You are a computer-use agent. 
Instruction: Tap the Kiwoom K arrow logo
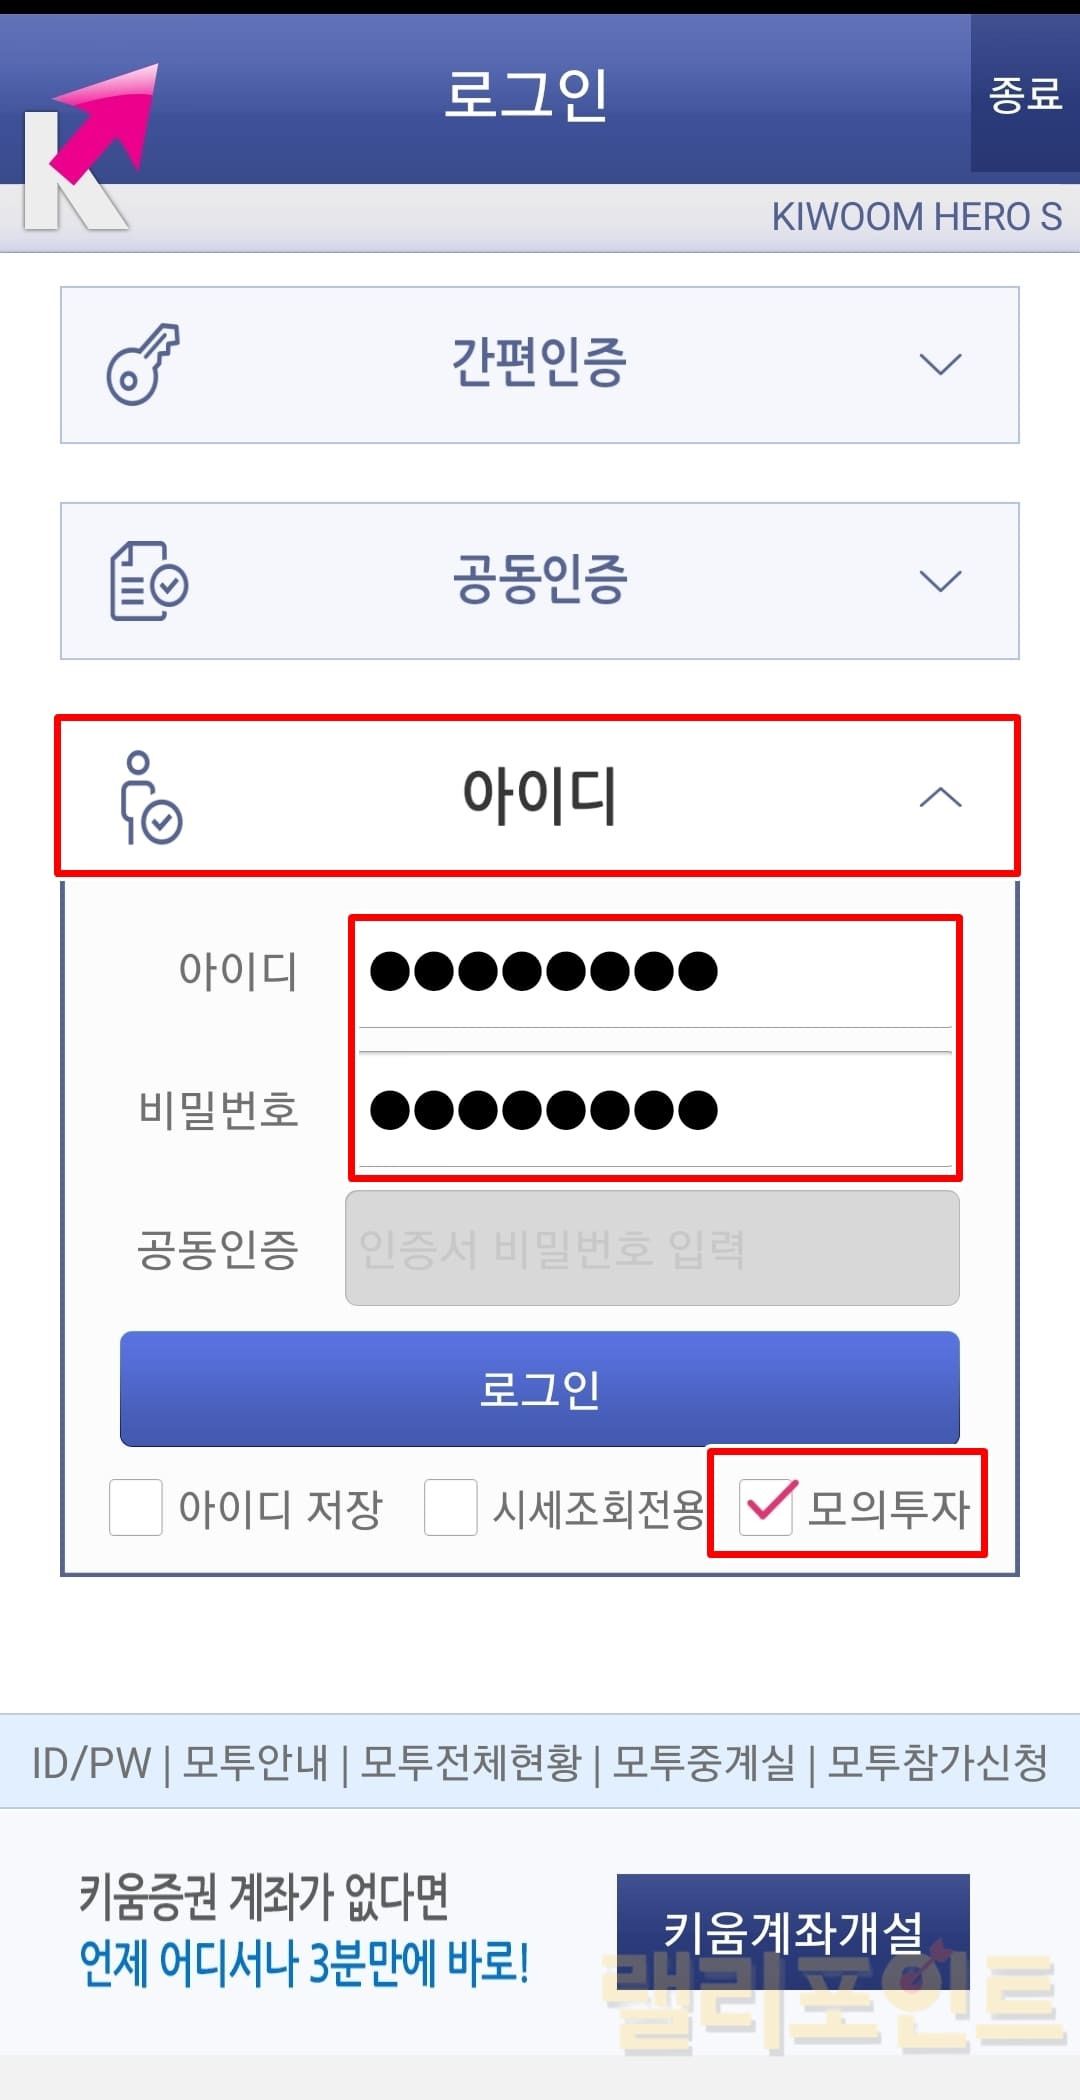tap(90, 150)
